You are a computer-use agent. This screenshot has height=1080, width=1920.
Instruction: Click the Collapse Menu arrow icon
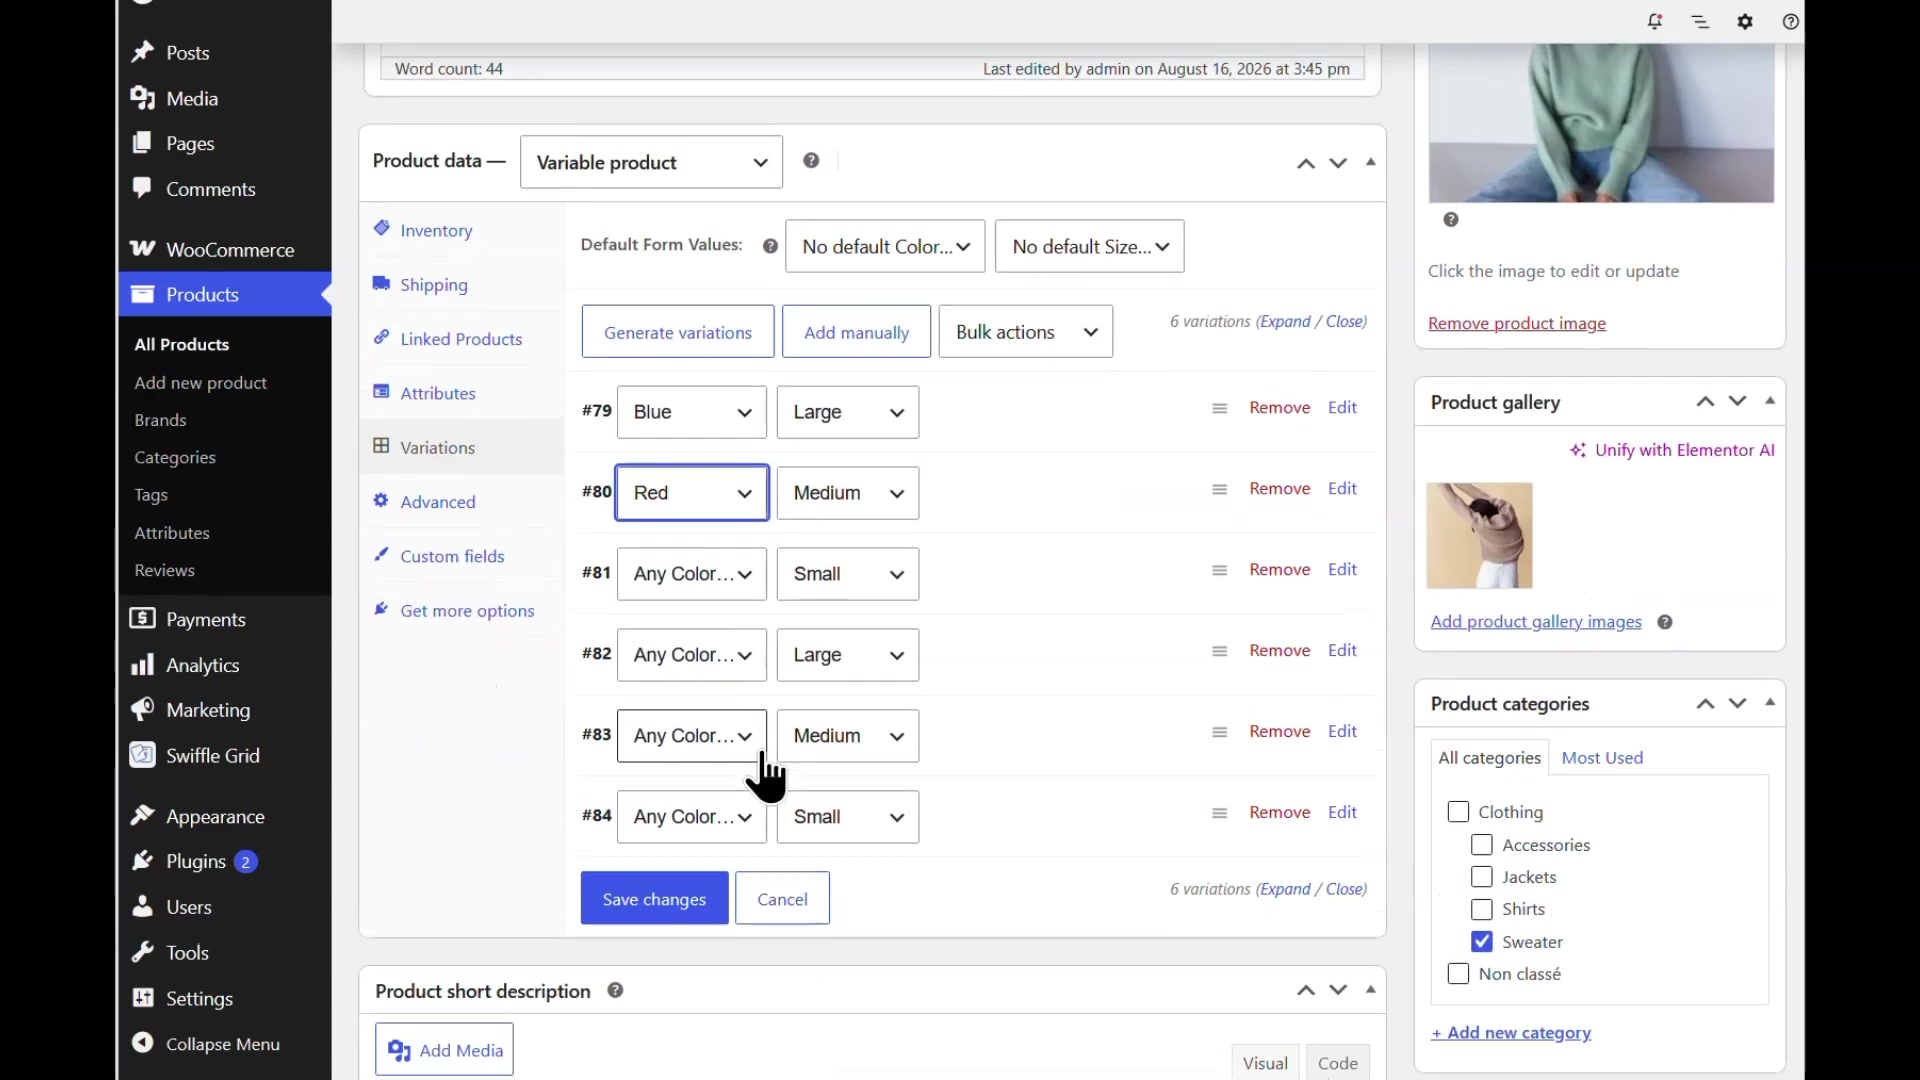(x=142, y=1043)
